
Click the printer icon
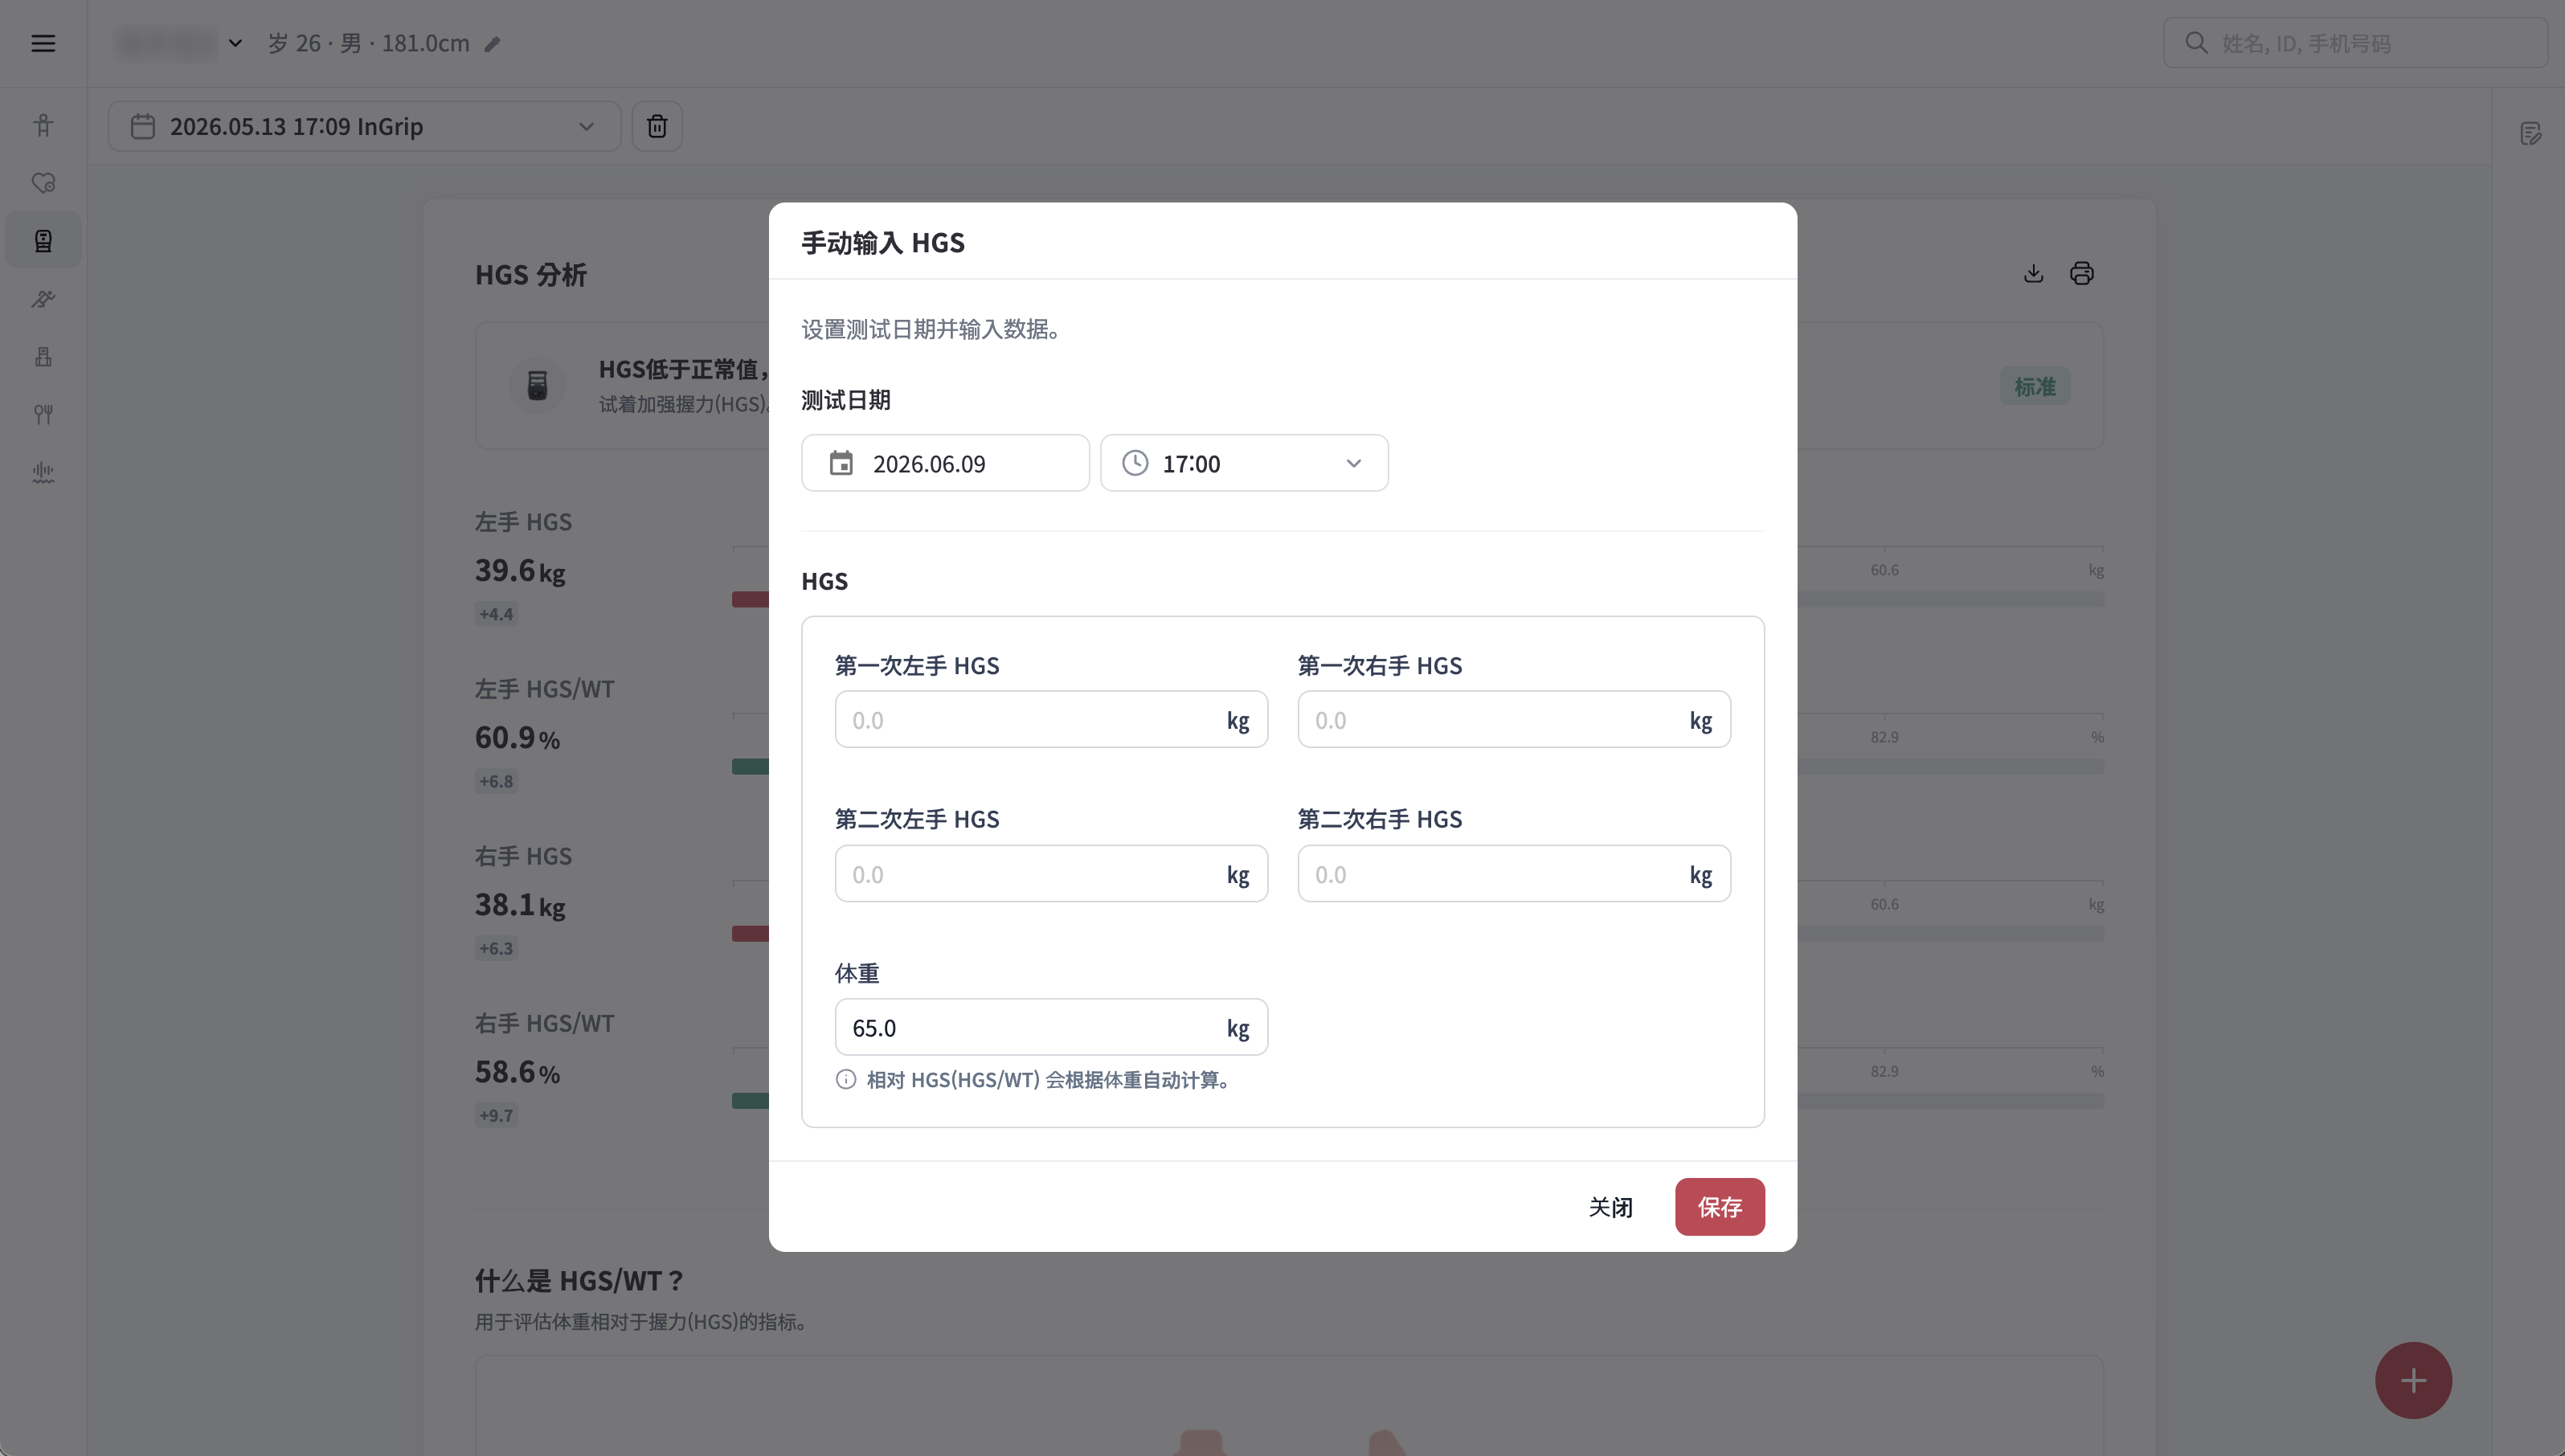pos(2082,273)
